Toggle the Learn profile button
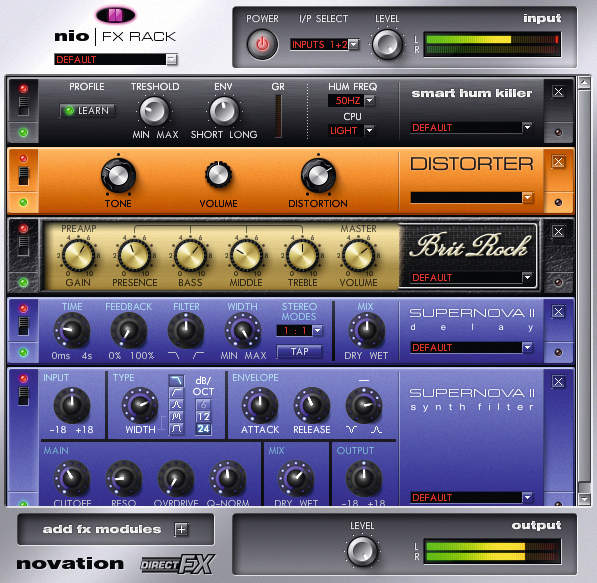 (87, 111)
